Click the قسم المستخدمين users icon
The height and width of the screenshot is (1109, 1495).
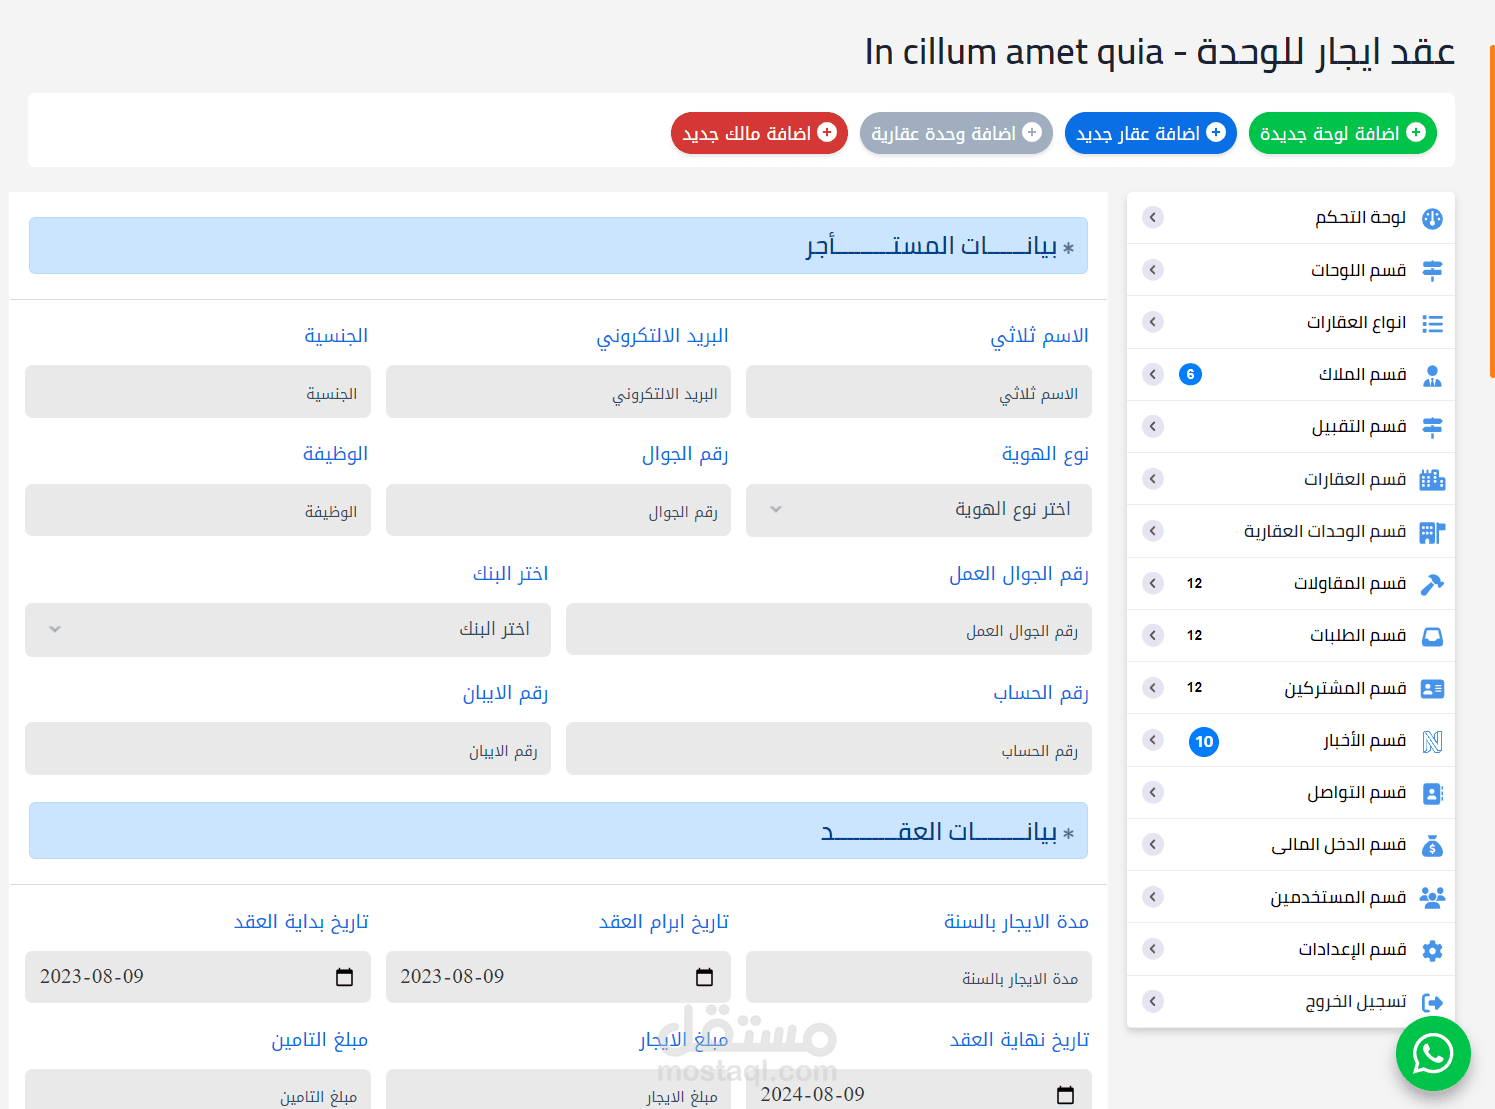1432,897
